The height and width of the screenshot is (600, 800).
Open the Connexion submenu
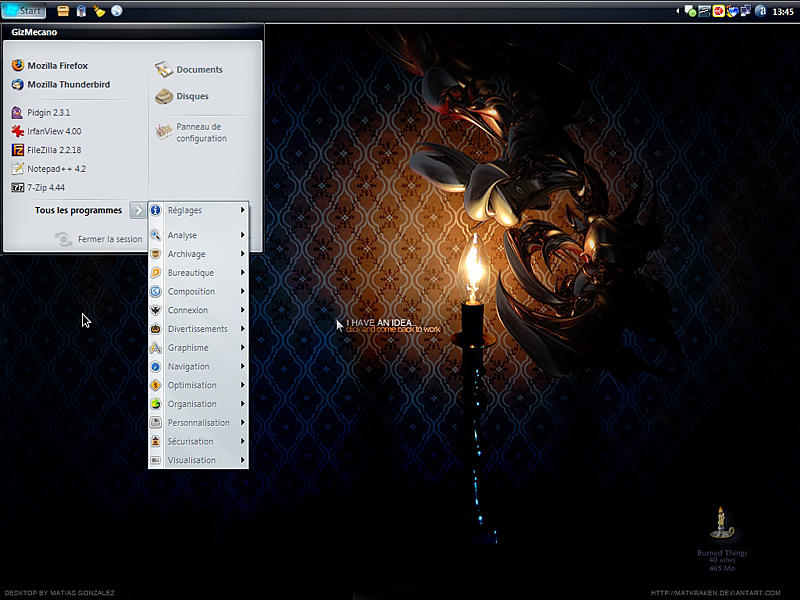[198, 310]
